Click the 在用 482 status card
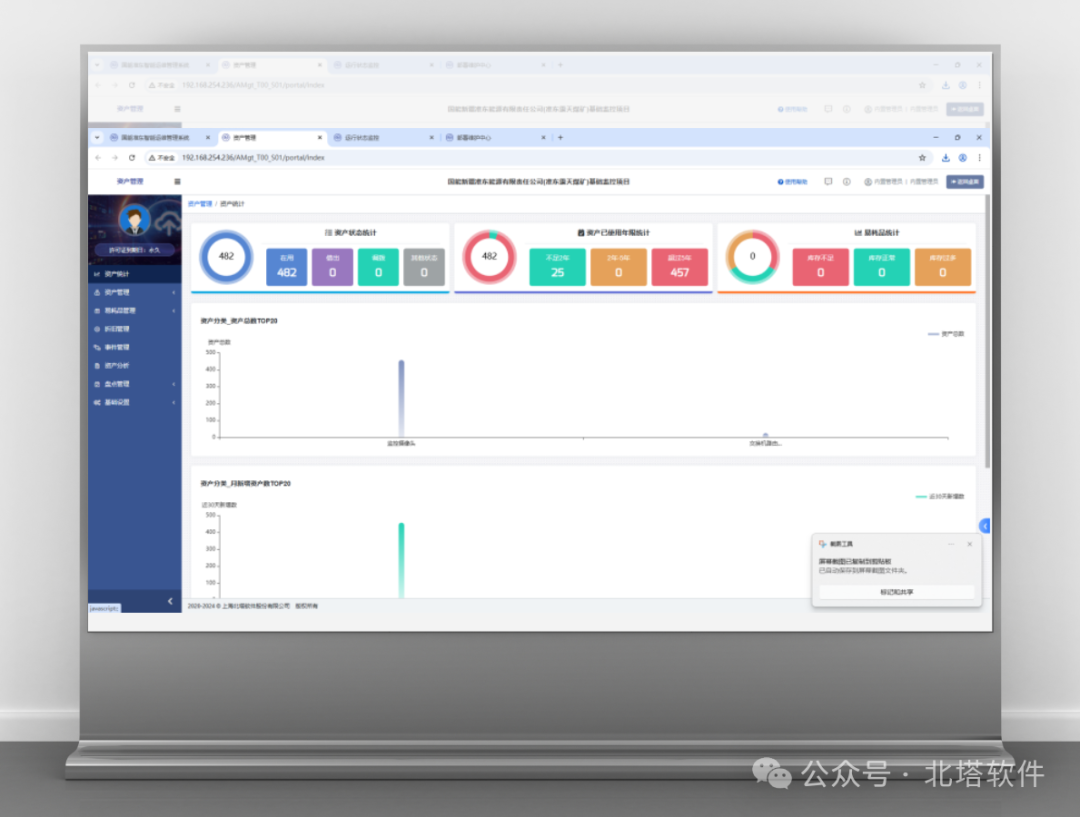This screenshot has height=817, width=1080. click(287, 267)
